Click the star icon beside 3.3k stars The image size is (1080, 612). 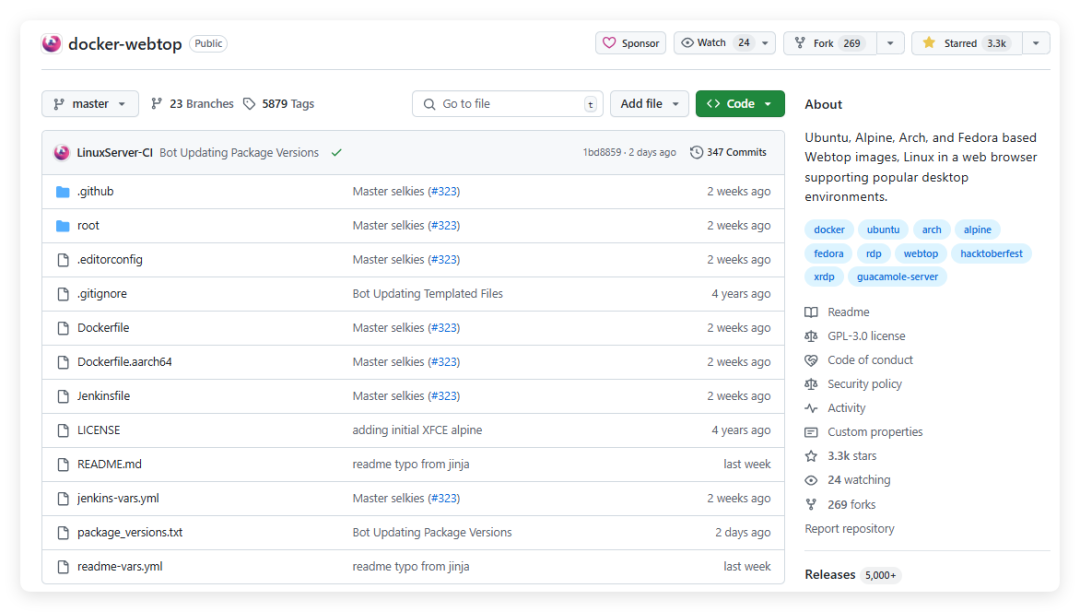[811, 456]
